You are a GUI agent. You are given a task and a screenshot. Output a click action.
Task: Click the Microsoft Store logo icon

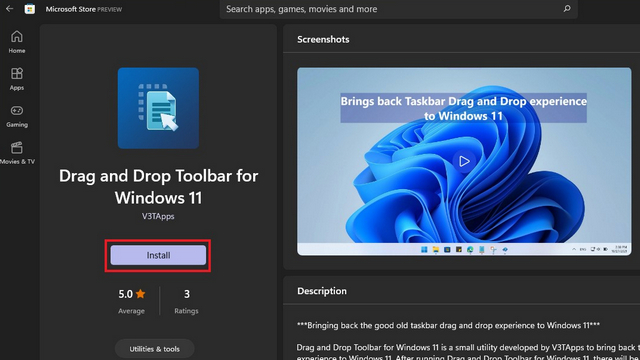(30, 9)
